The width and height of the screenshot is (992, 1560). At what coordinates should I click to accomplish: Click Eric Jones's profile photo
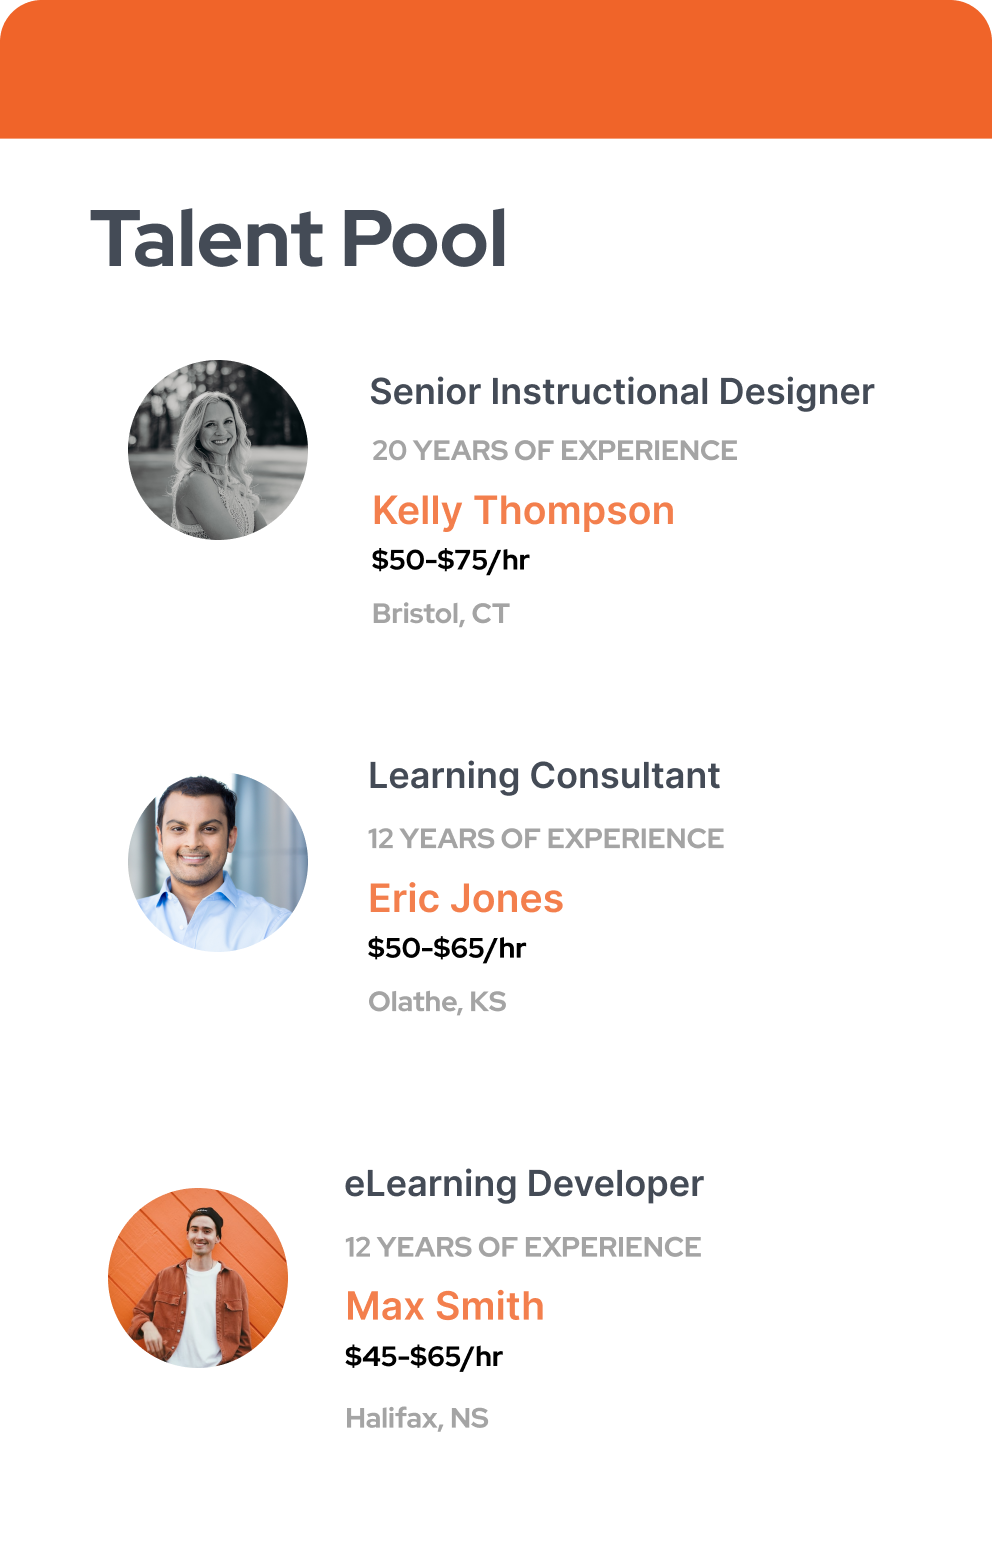[218, 862]
